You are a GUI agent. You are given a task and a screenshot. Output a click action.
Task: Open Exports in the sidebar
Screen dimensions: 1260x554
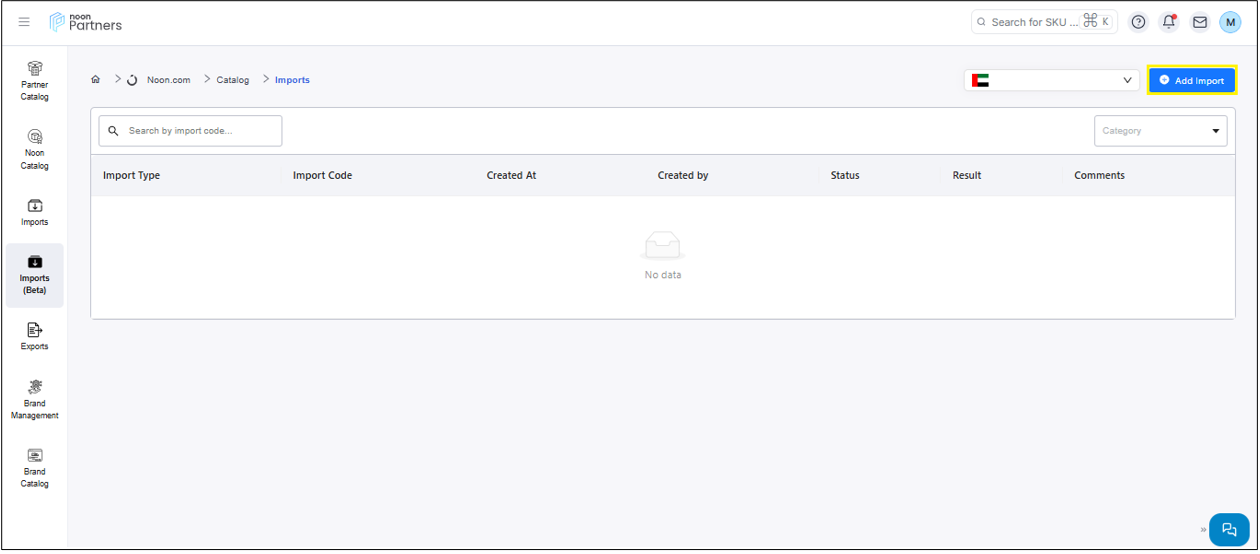pos(35,336)
